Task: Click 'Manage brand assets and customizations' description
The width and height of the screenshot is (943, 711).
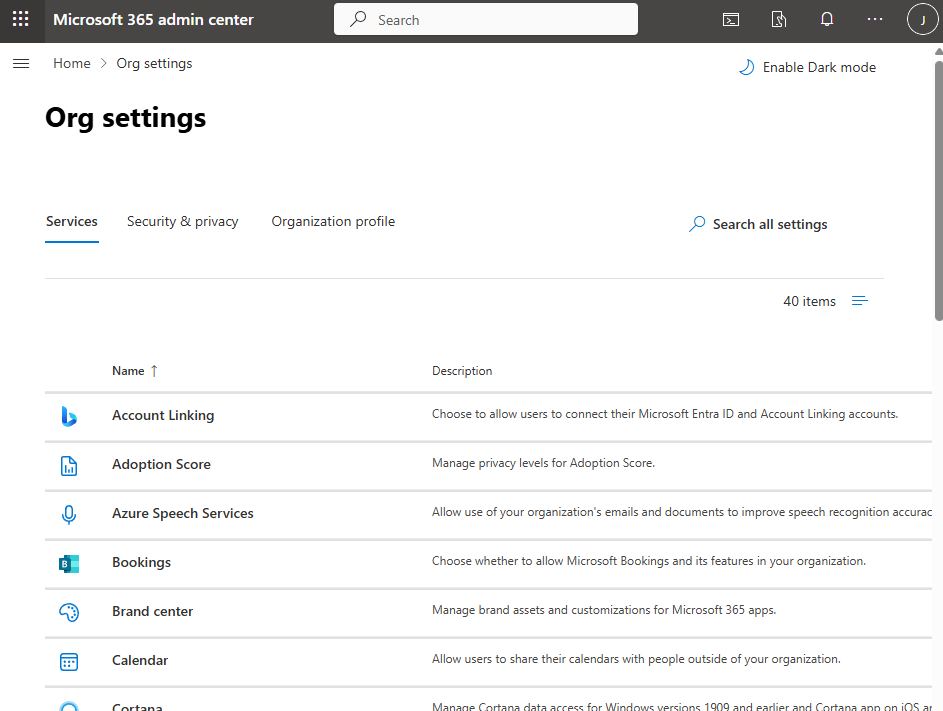Action: (604, 610)
